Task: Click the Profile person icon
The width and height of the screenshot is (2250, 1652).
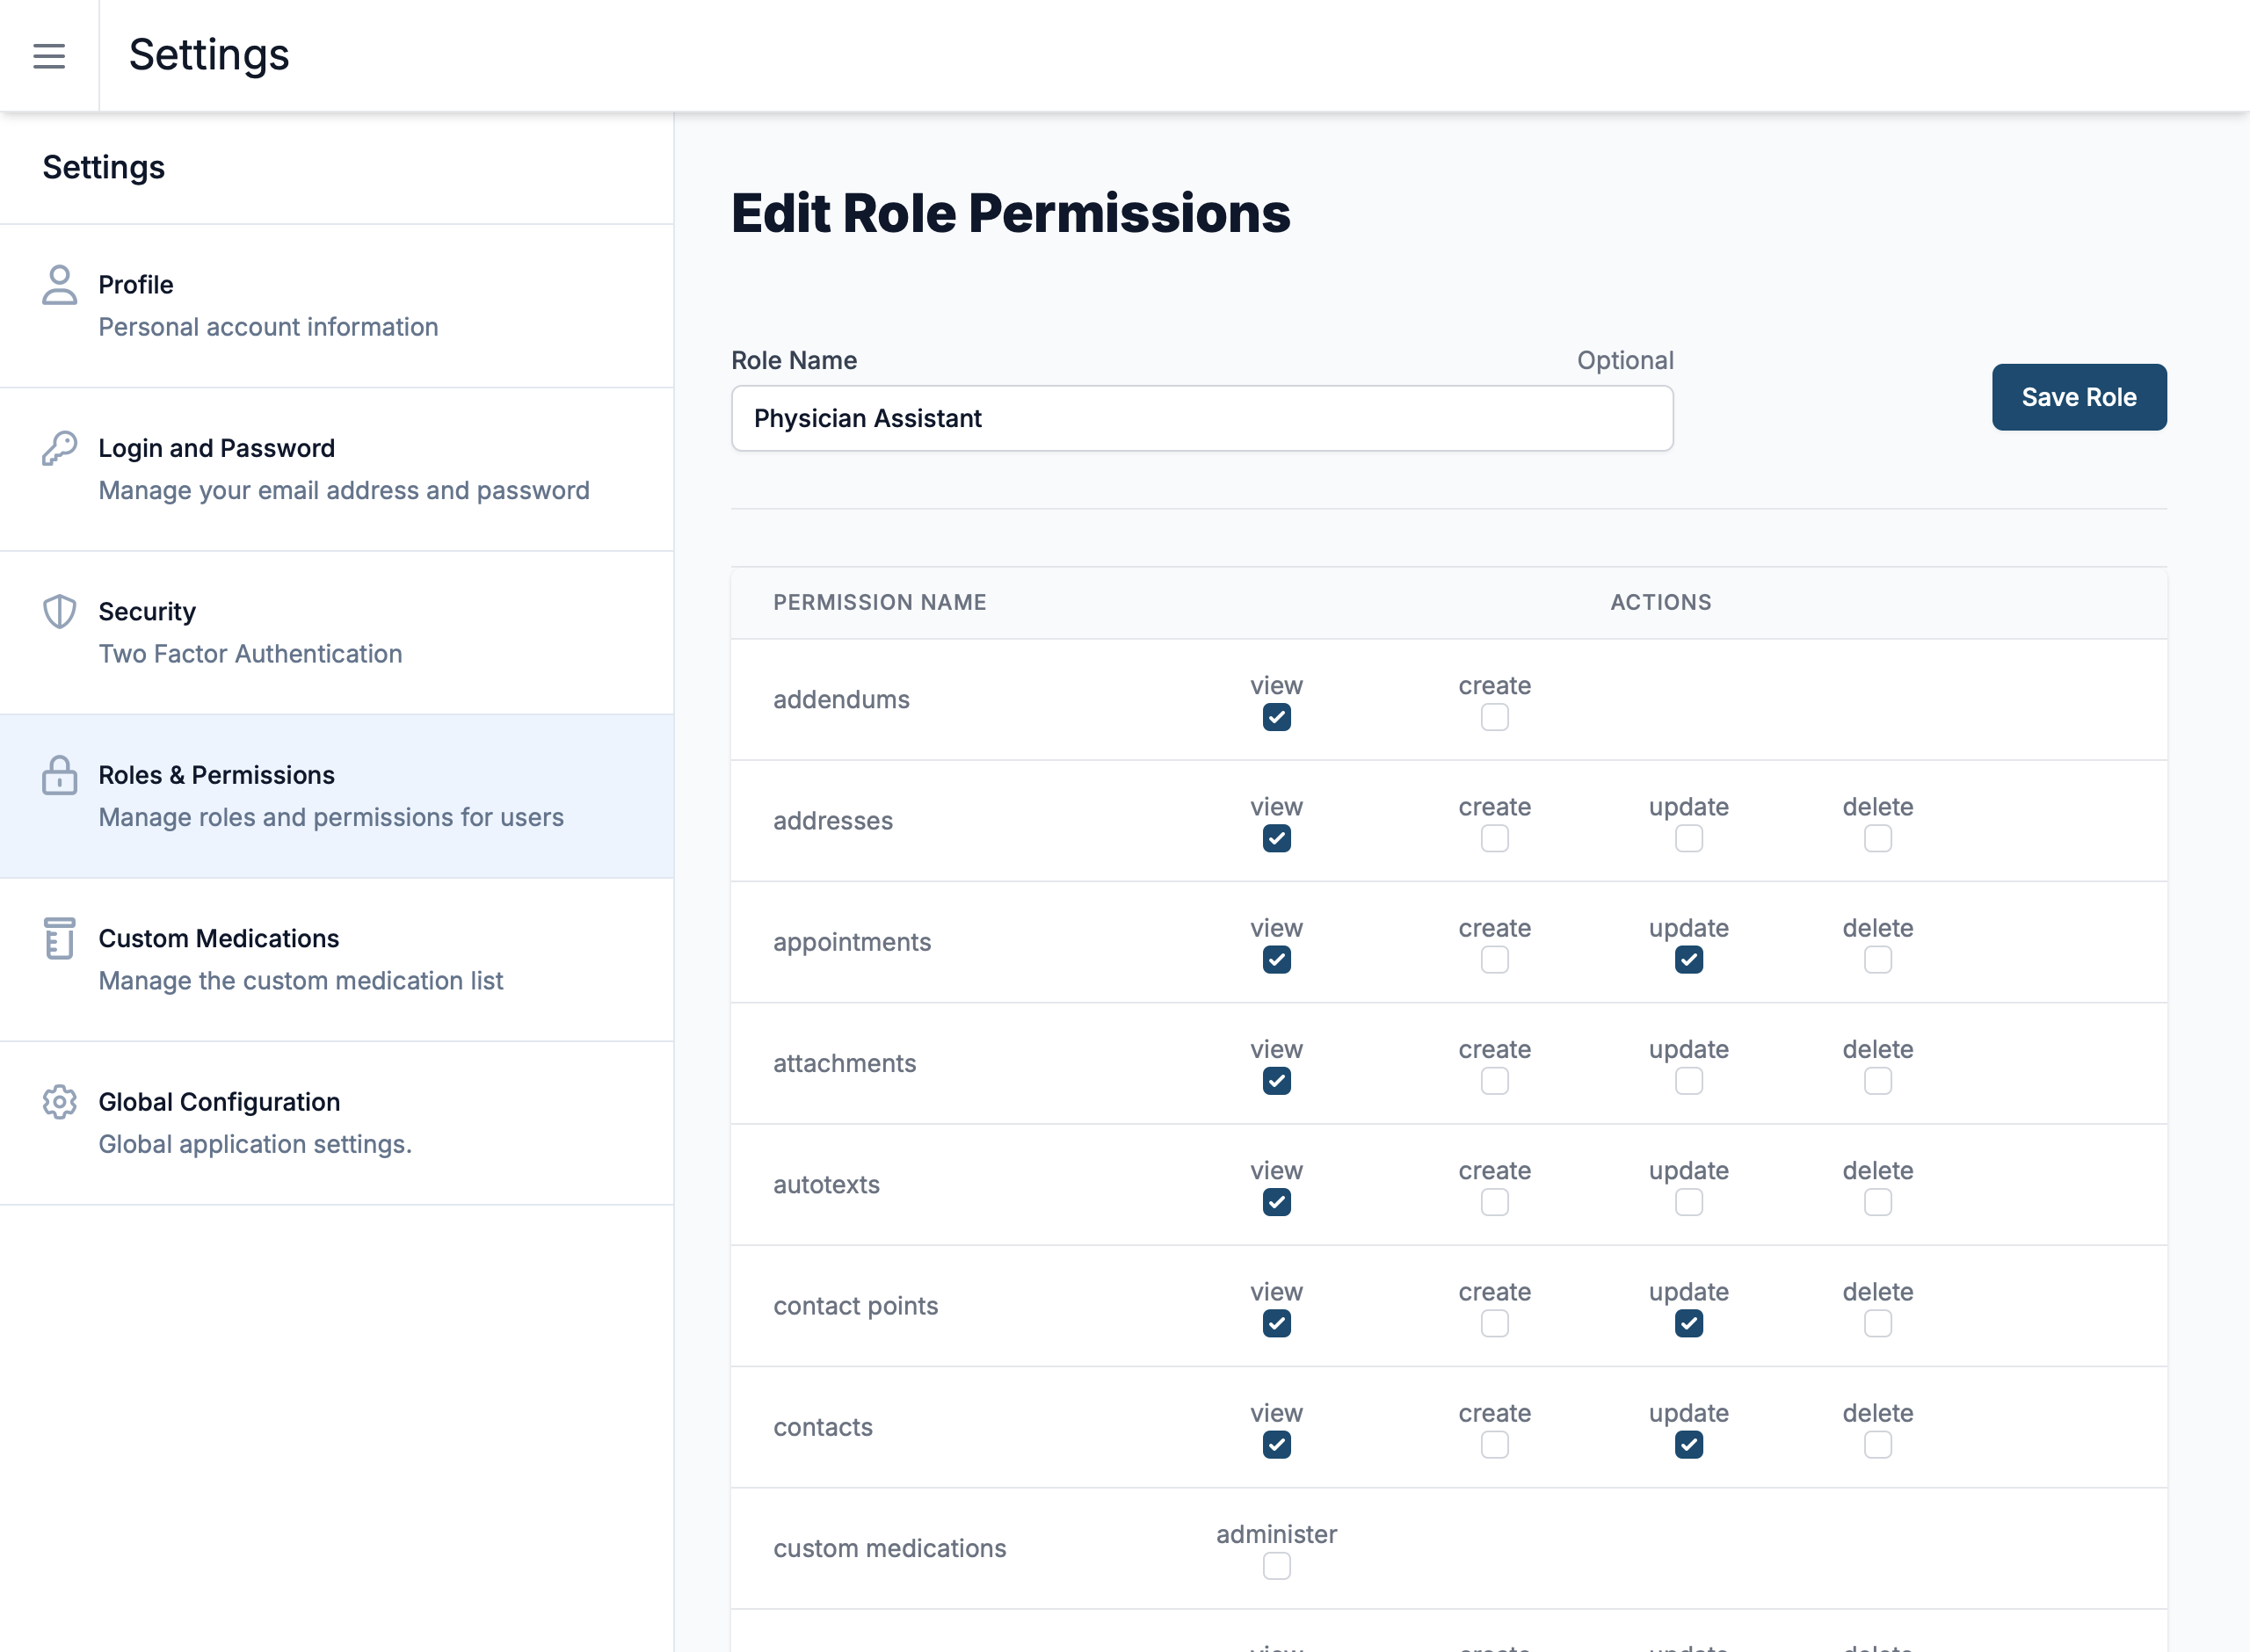Action: [59, 285]
